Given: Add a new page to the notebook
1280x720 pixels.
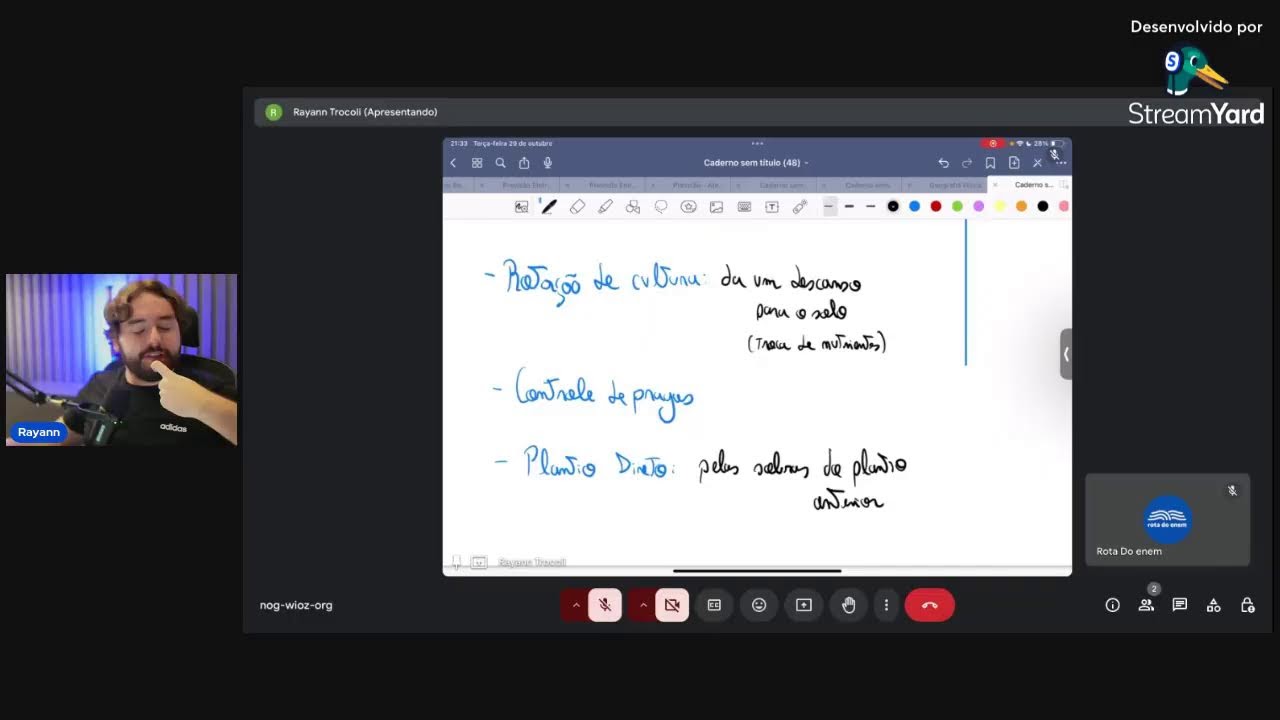Looking at the screenshot, I should click(x=1014, y=163).
